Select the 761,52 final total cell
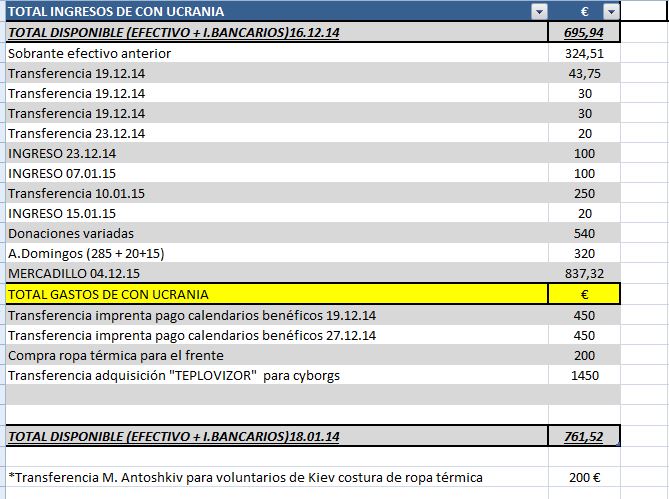 pyautogui.click(x=584, y=436)
